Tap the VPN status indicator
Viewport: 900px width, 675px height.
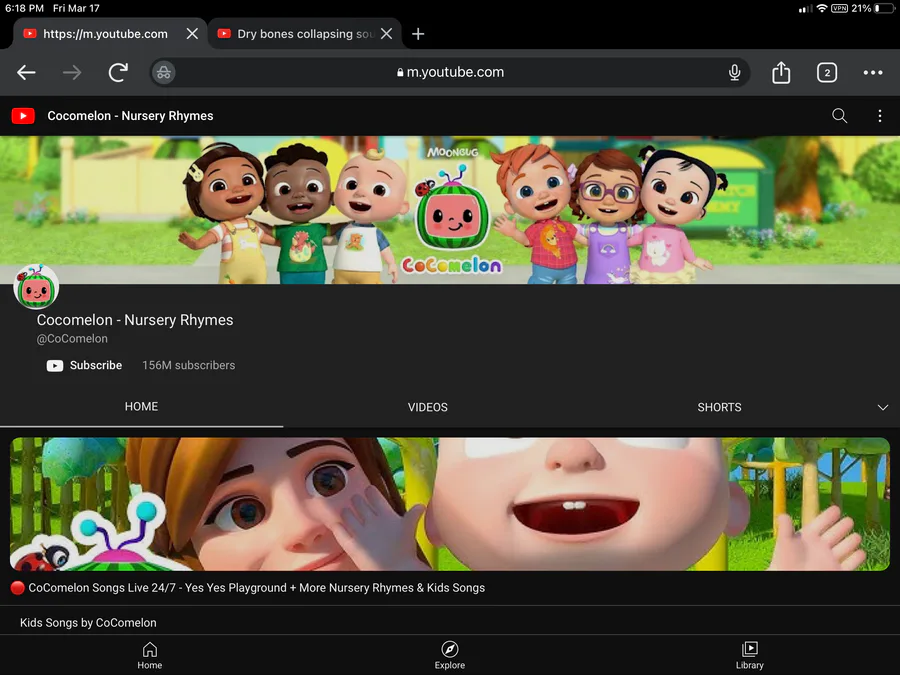(839, 9)
